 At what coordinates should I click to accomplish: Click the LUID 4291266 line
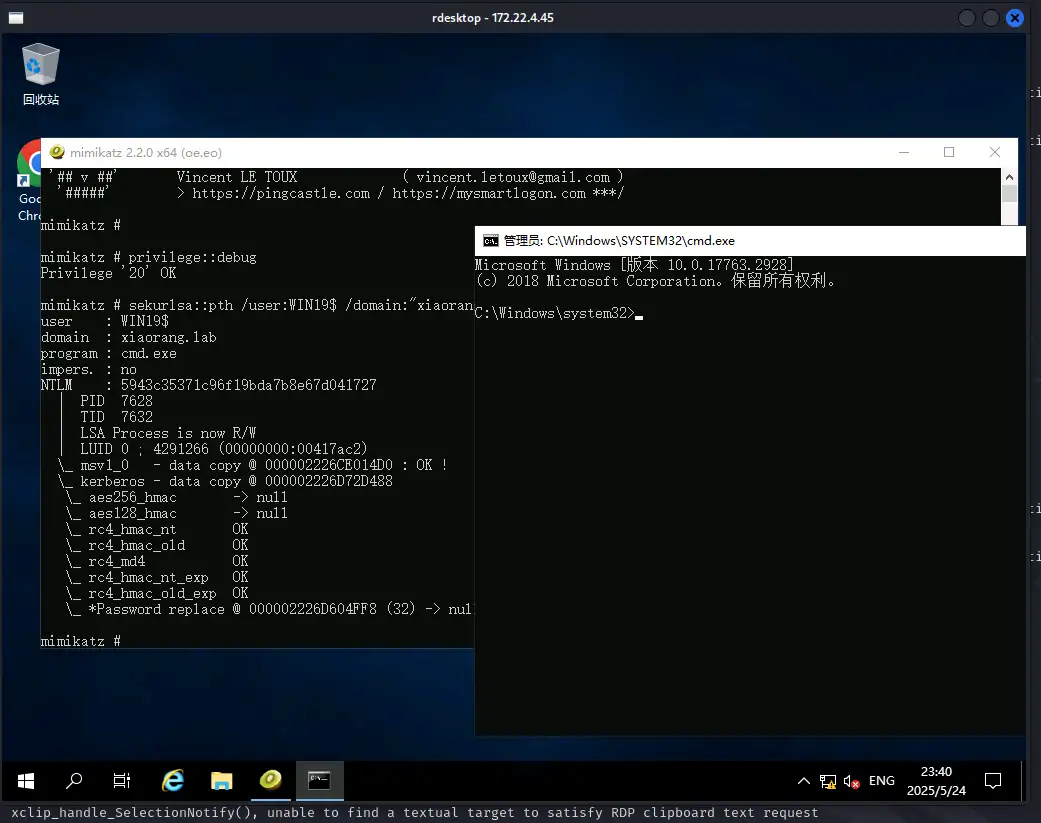pyautogui.click(x=224, y=449)
